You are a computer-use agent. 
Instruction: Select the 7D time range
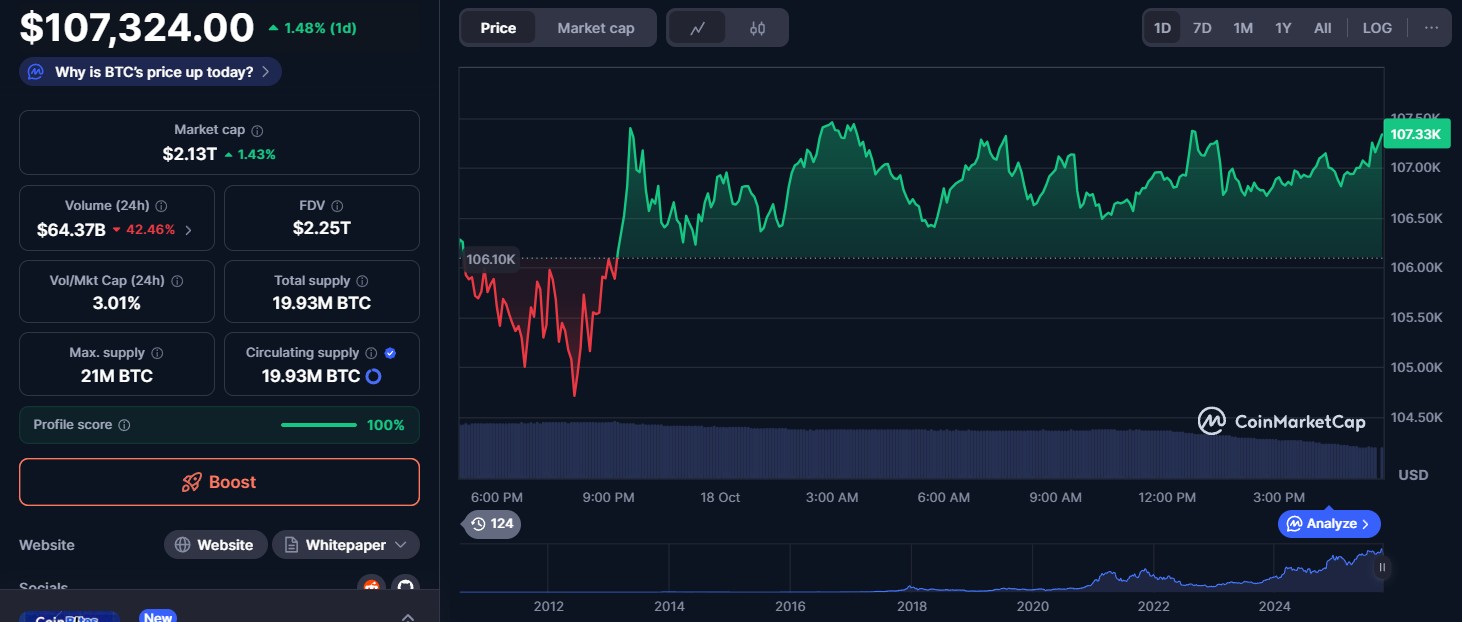(x=1202, y=28)
